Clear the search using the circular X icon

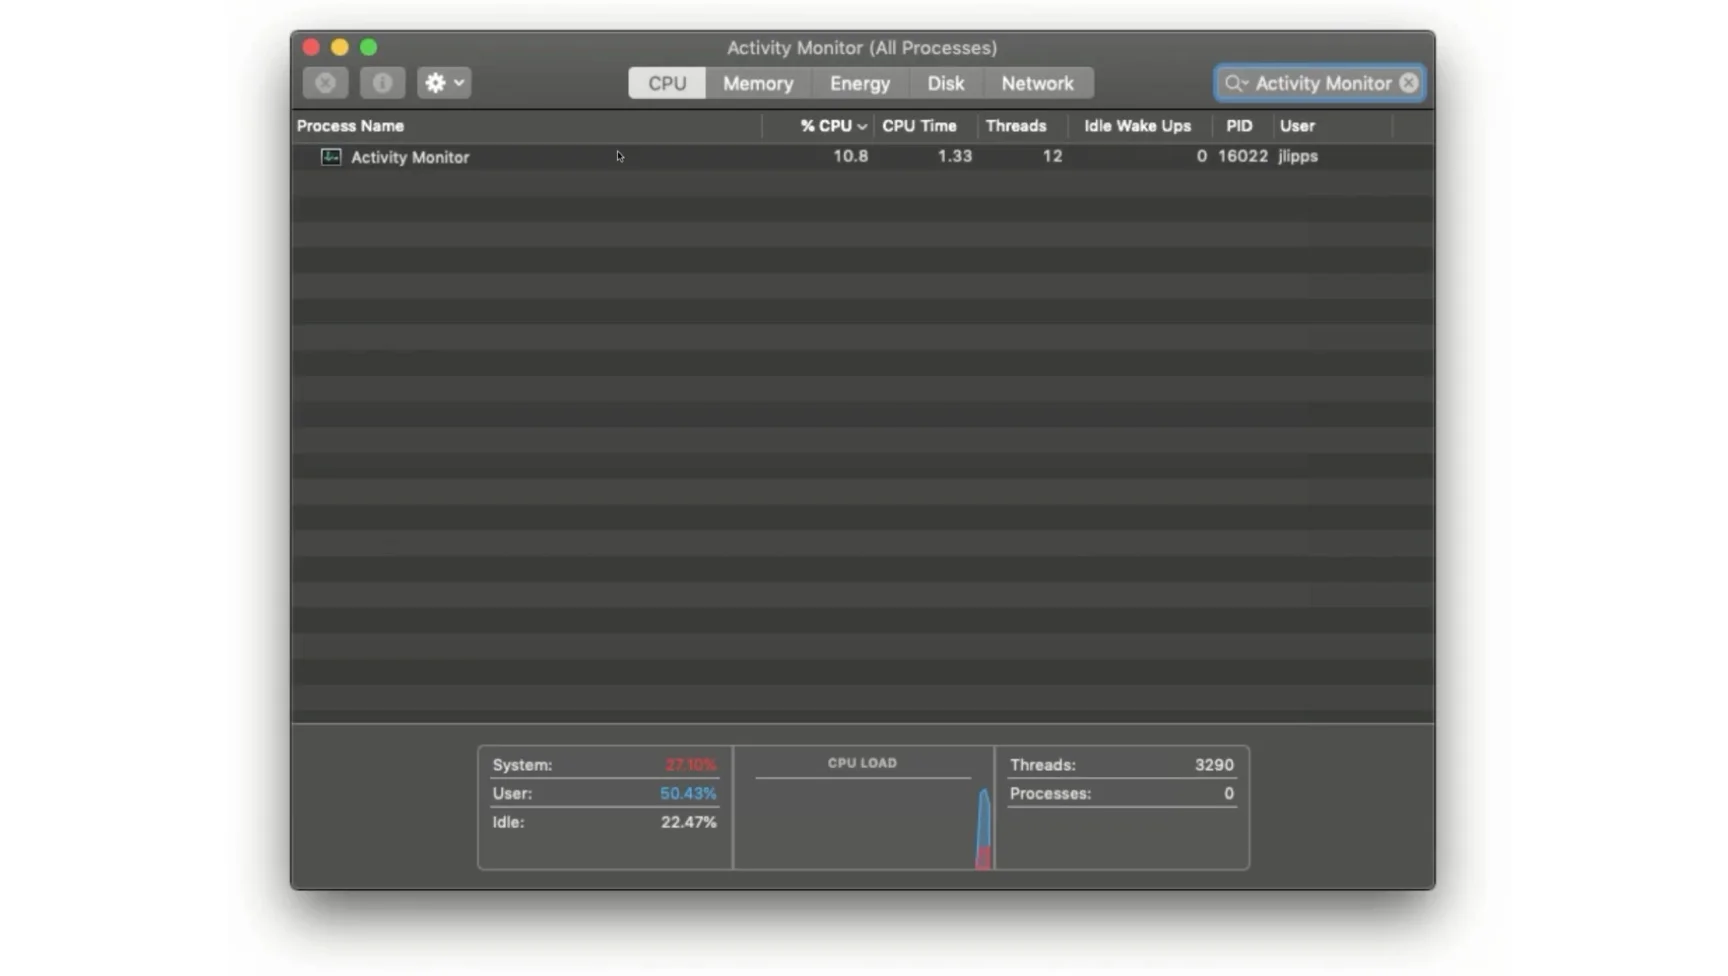1408,83
